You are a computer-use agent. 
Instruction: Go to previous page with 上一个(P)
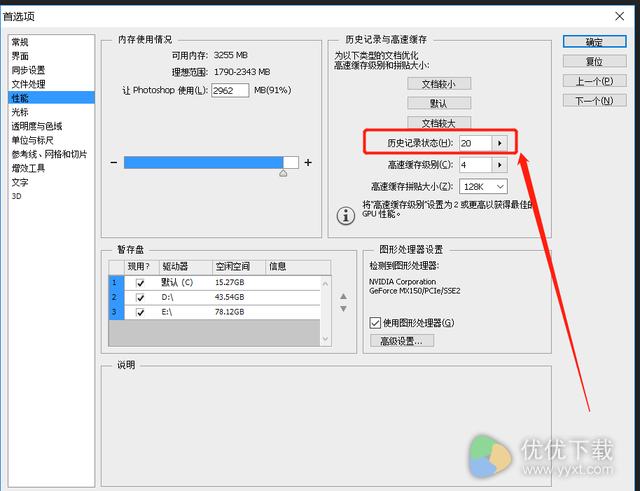594,81
